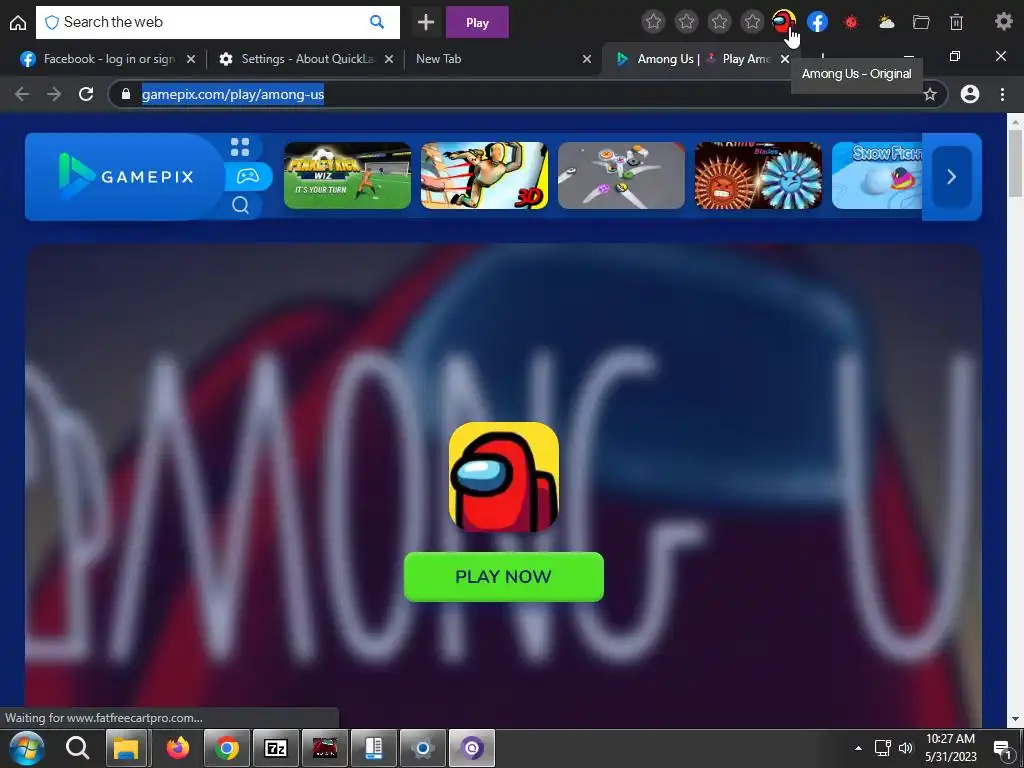This screenshot has height=768, width=1024.
Task: Click the scrollbar down arrow
Action: (x=1016, y=720)
